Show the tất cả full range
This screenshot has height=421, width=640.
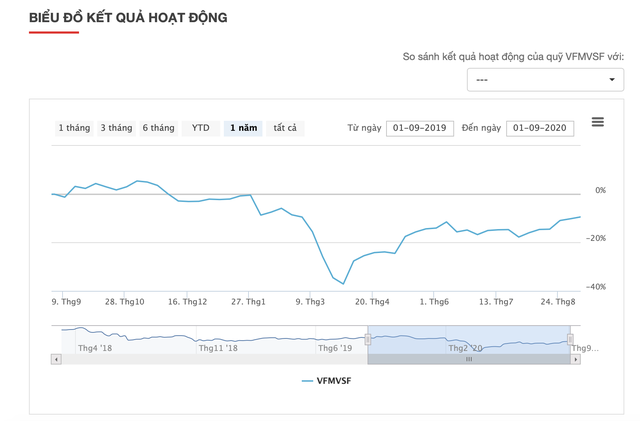point(285,128)
